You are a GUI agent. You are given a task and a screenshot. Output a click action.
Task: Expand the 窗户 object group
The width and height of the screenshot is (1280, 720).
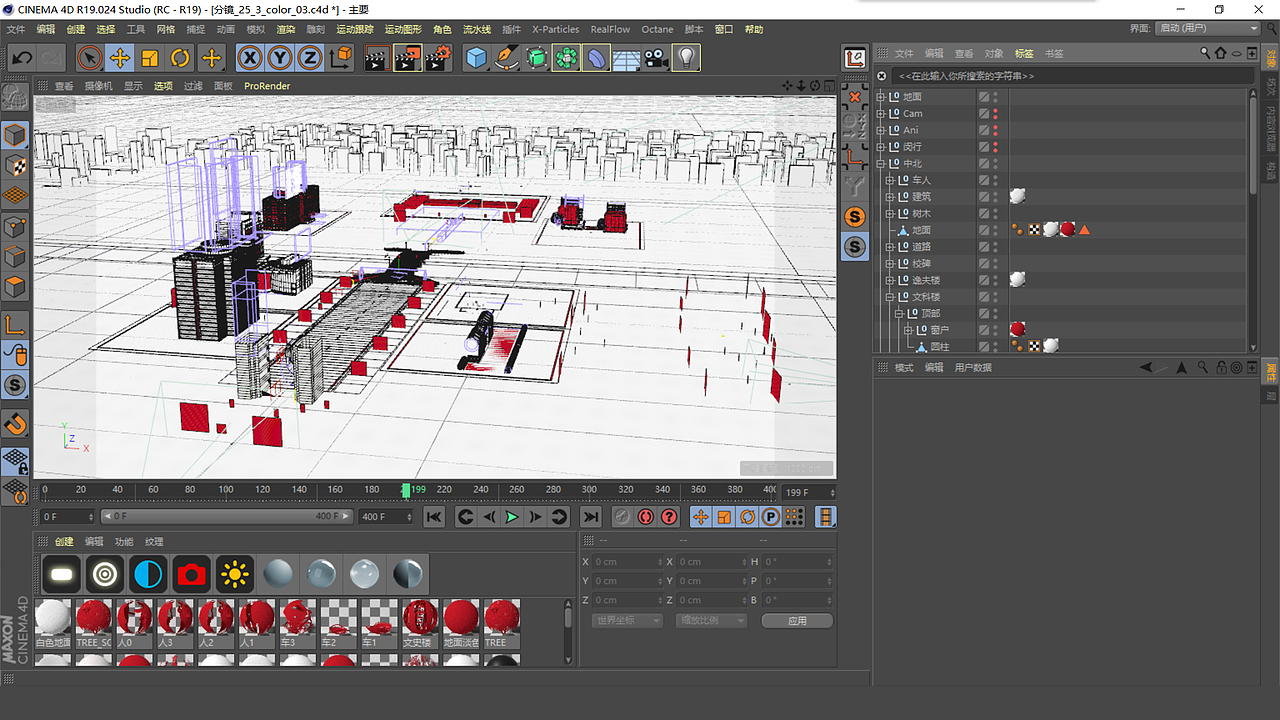point(908,330)
